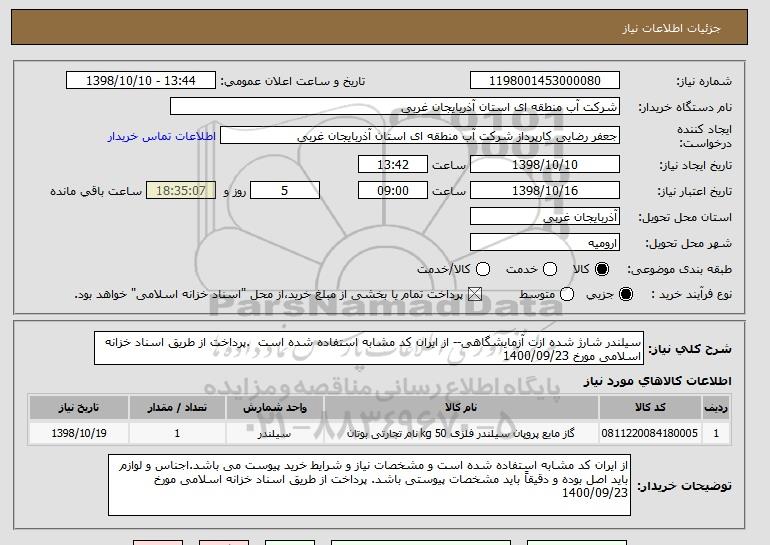The image size is (770, 545).
Task: Select the خدمت radio button
Action: [x=550, y=269]
